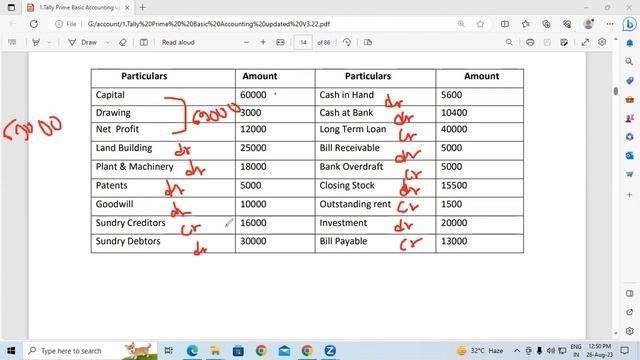Open the Highlight color dropdown arrow
Viewport: 640px width, 360px height.
(x=49, y=42)
